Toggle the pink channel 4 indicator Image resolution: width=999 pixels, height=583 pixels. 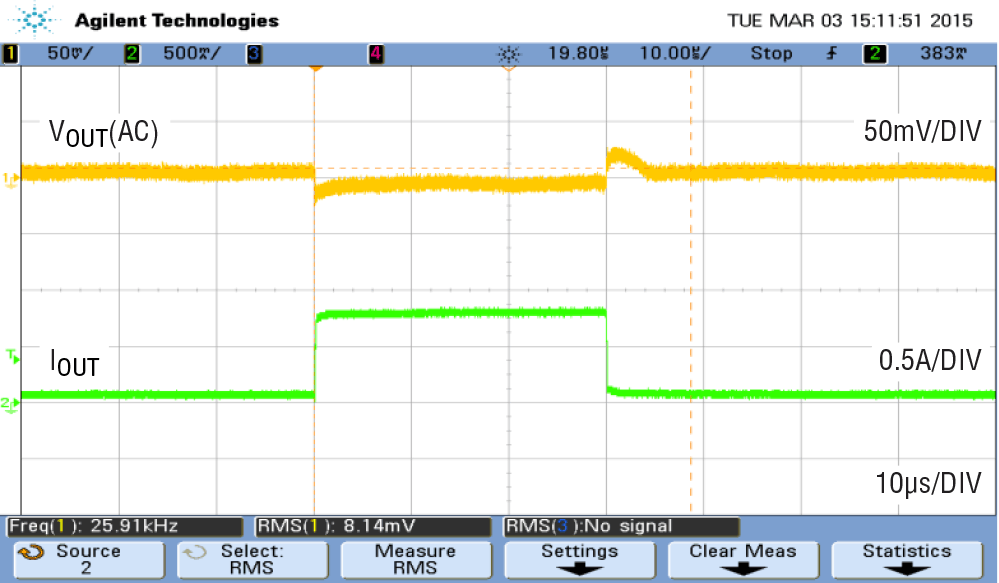click(x=375, y=54)
